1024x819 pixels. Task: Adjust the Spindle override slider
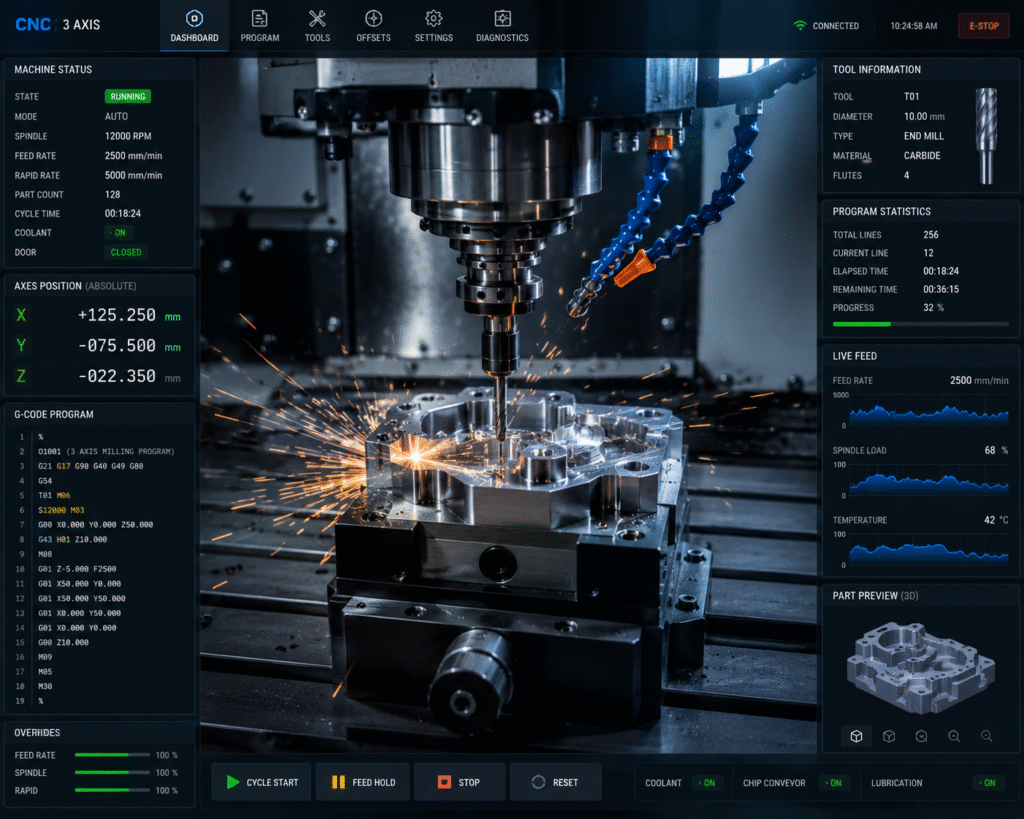tap(112, 773)
